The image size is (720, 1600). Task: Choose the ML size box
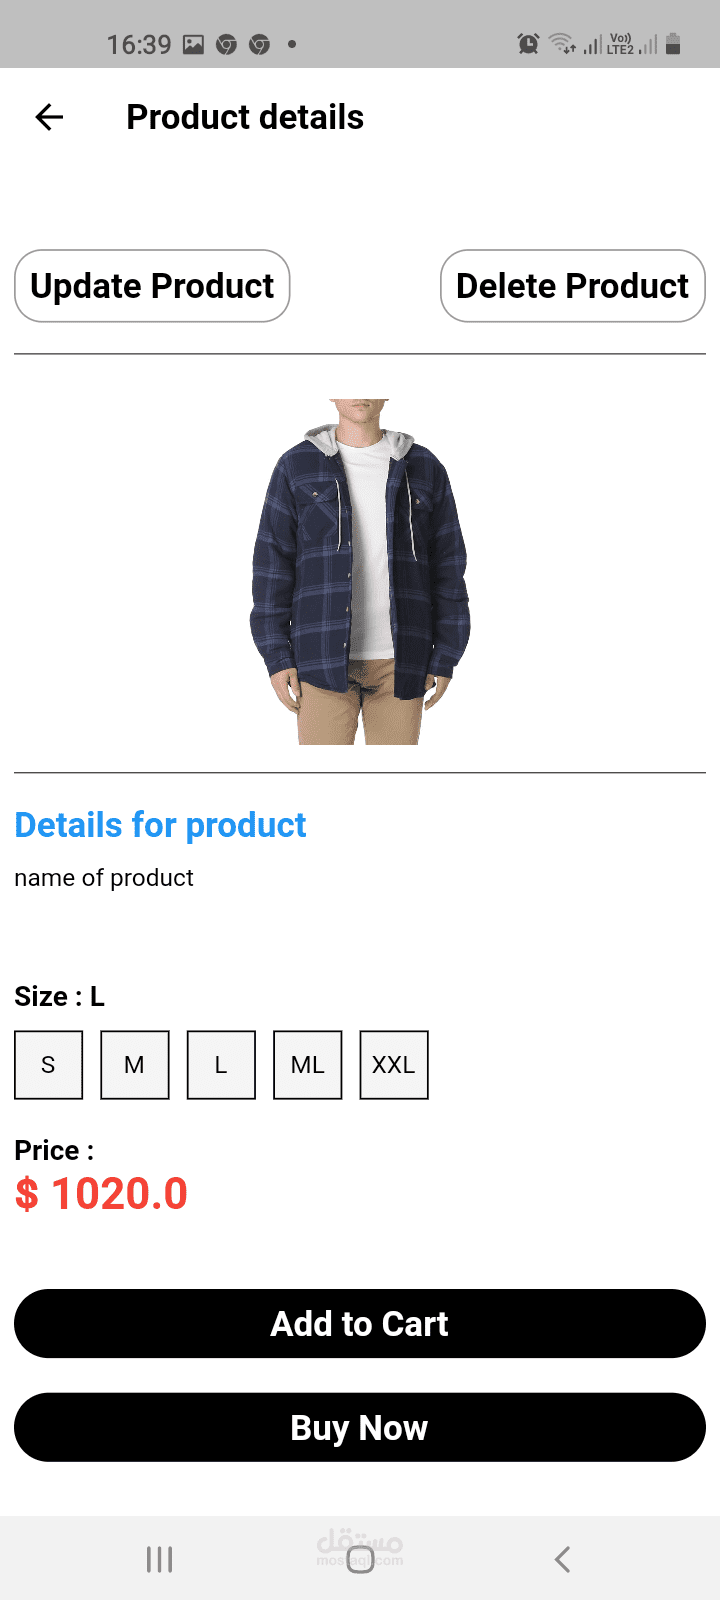(308, 1065)
